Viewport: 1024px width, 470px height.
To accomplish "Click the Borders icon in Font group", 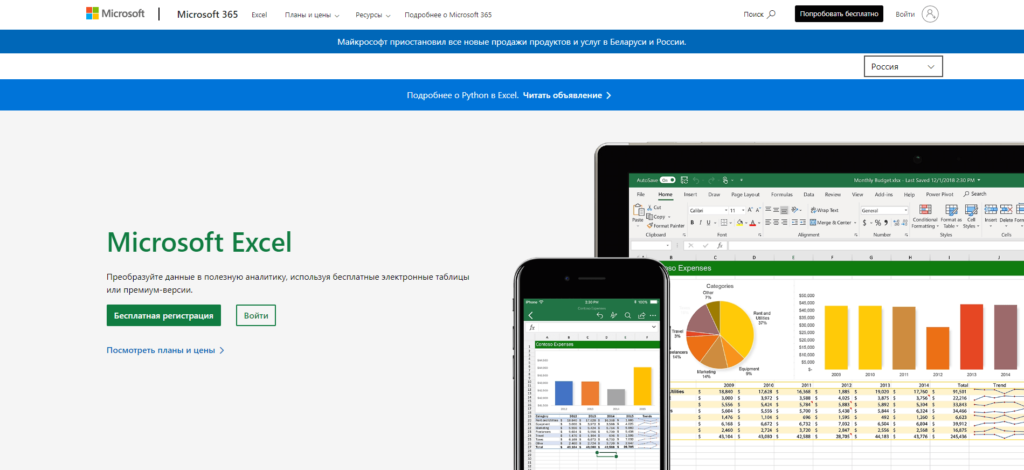I will pyautogui.click(x=724, y=223).
